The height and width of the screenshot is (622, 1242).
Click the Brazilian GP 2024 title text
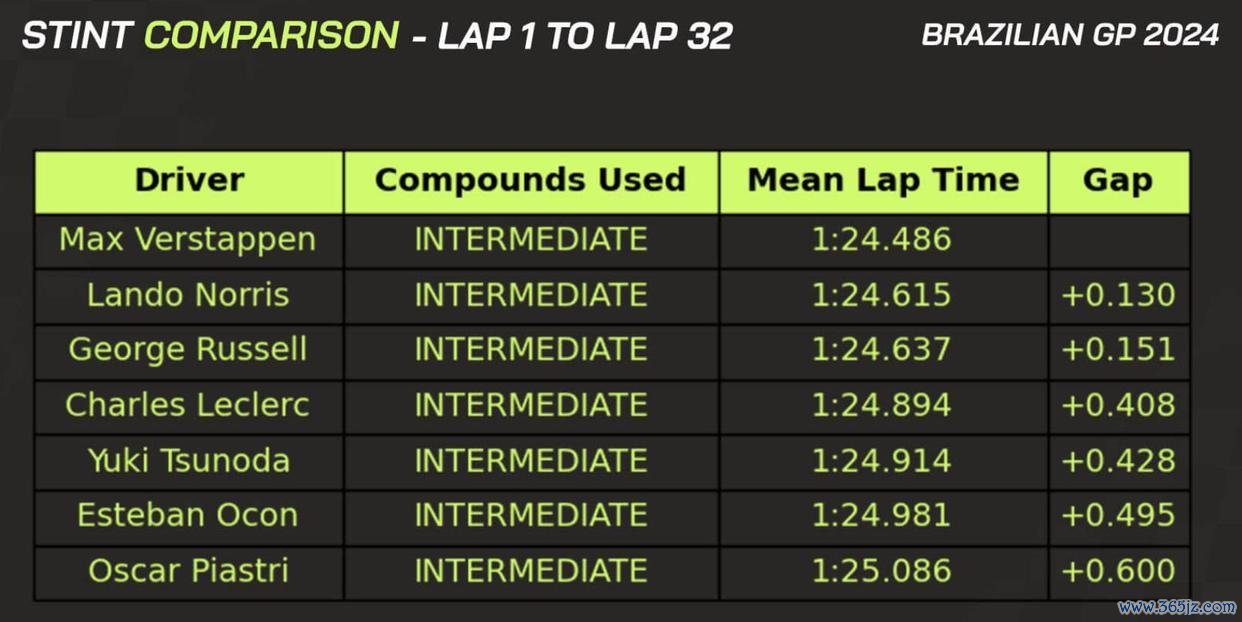[x=1070, y=35]
